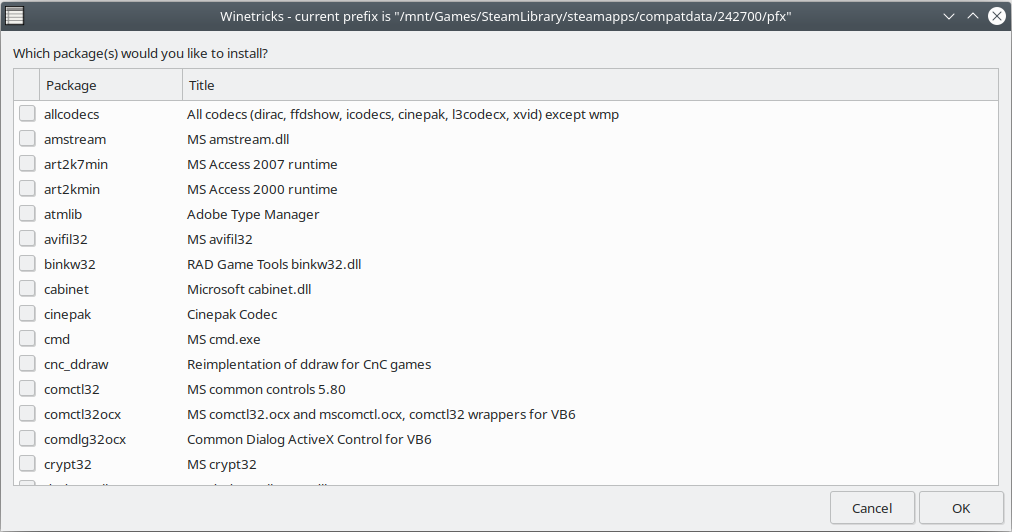This screenshot has width=1012, height=532.
Task: Click the Cancel button
Action: tap(872, 508)
